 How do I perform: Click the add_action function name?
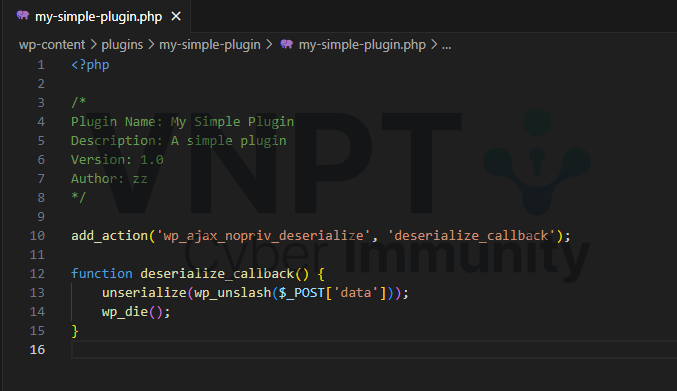(110, 236)
